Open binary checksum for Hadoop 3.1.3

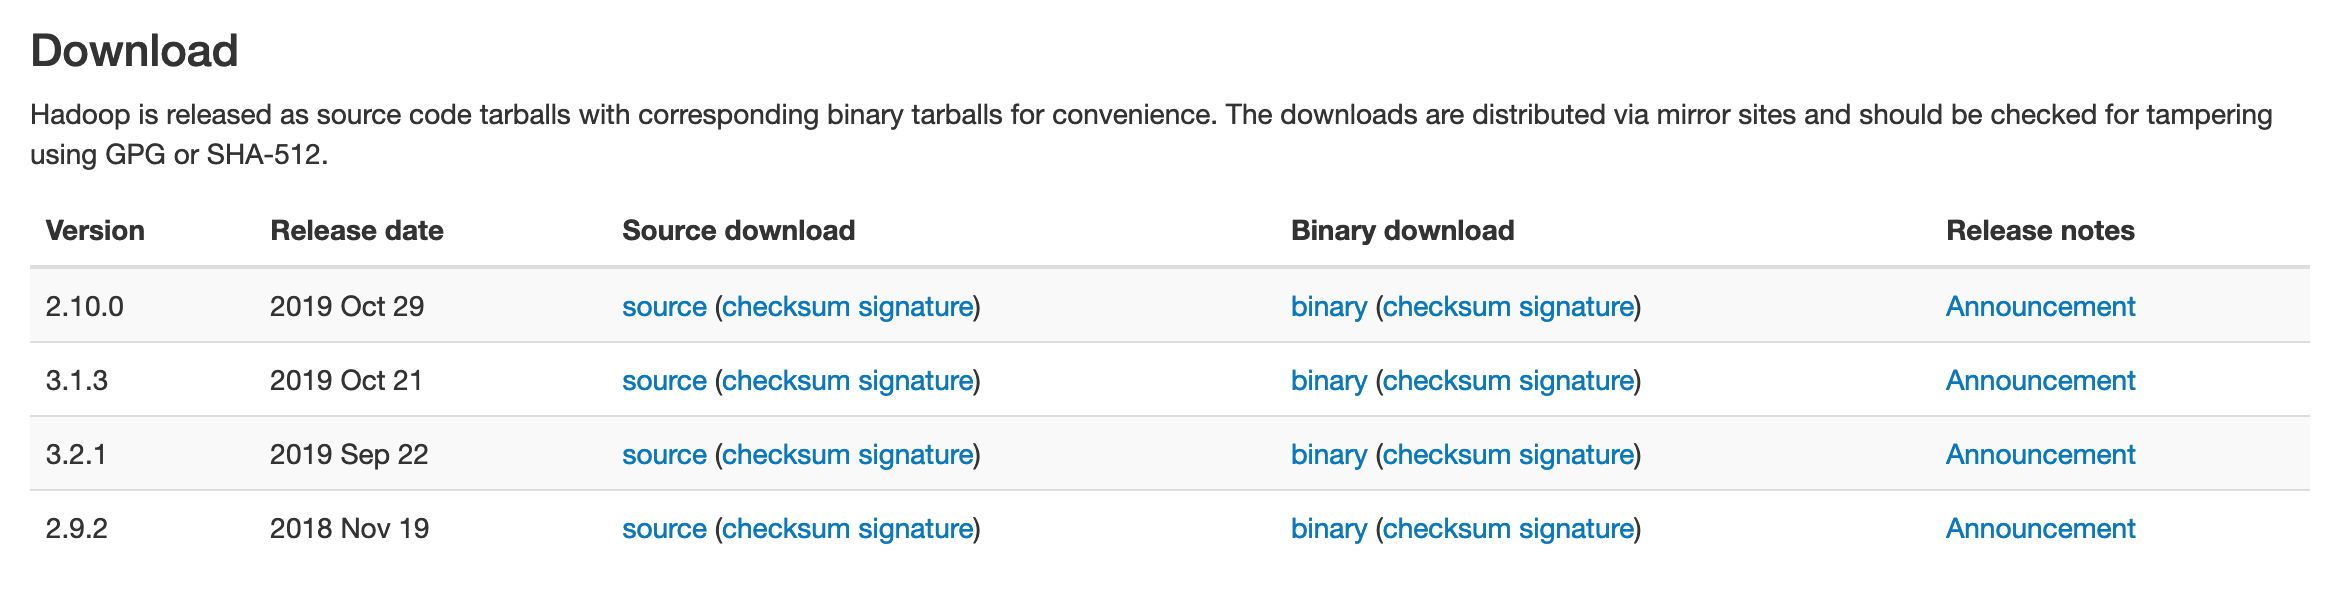[x=1446, y=380]
